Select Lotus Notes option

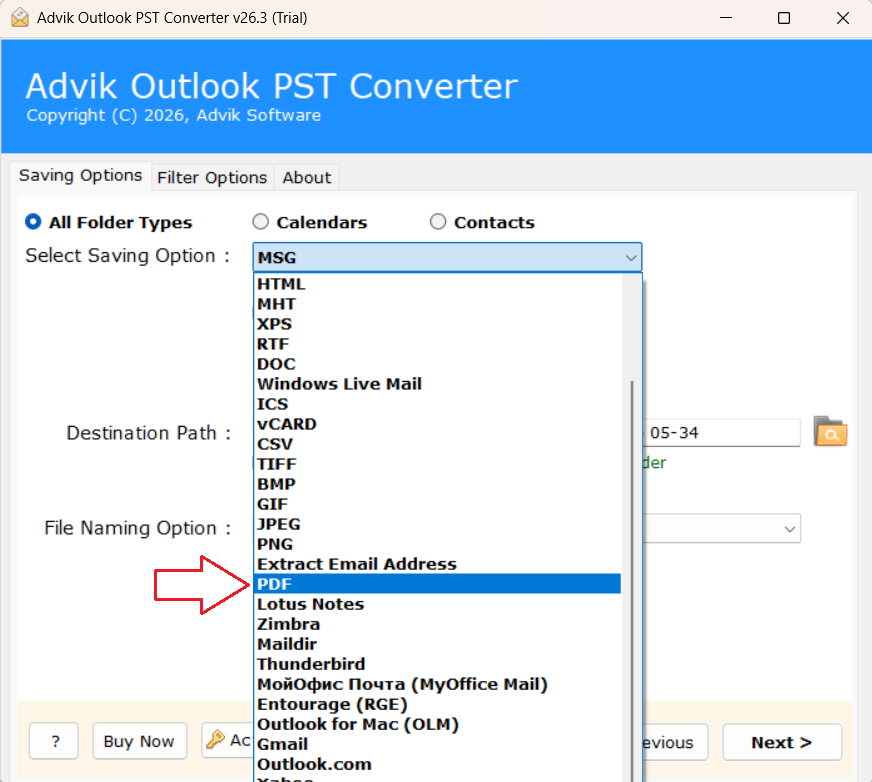pos(437,605)
